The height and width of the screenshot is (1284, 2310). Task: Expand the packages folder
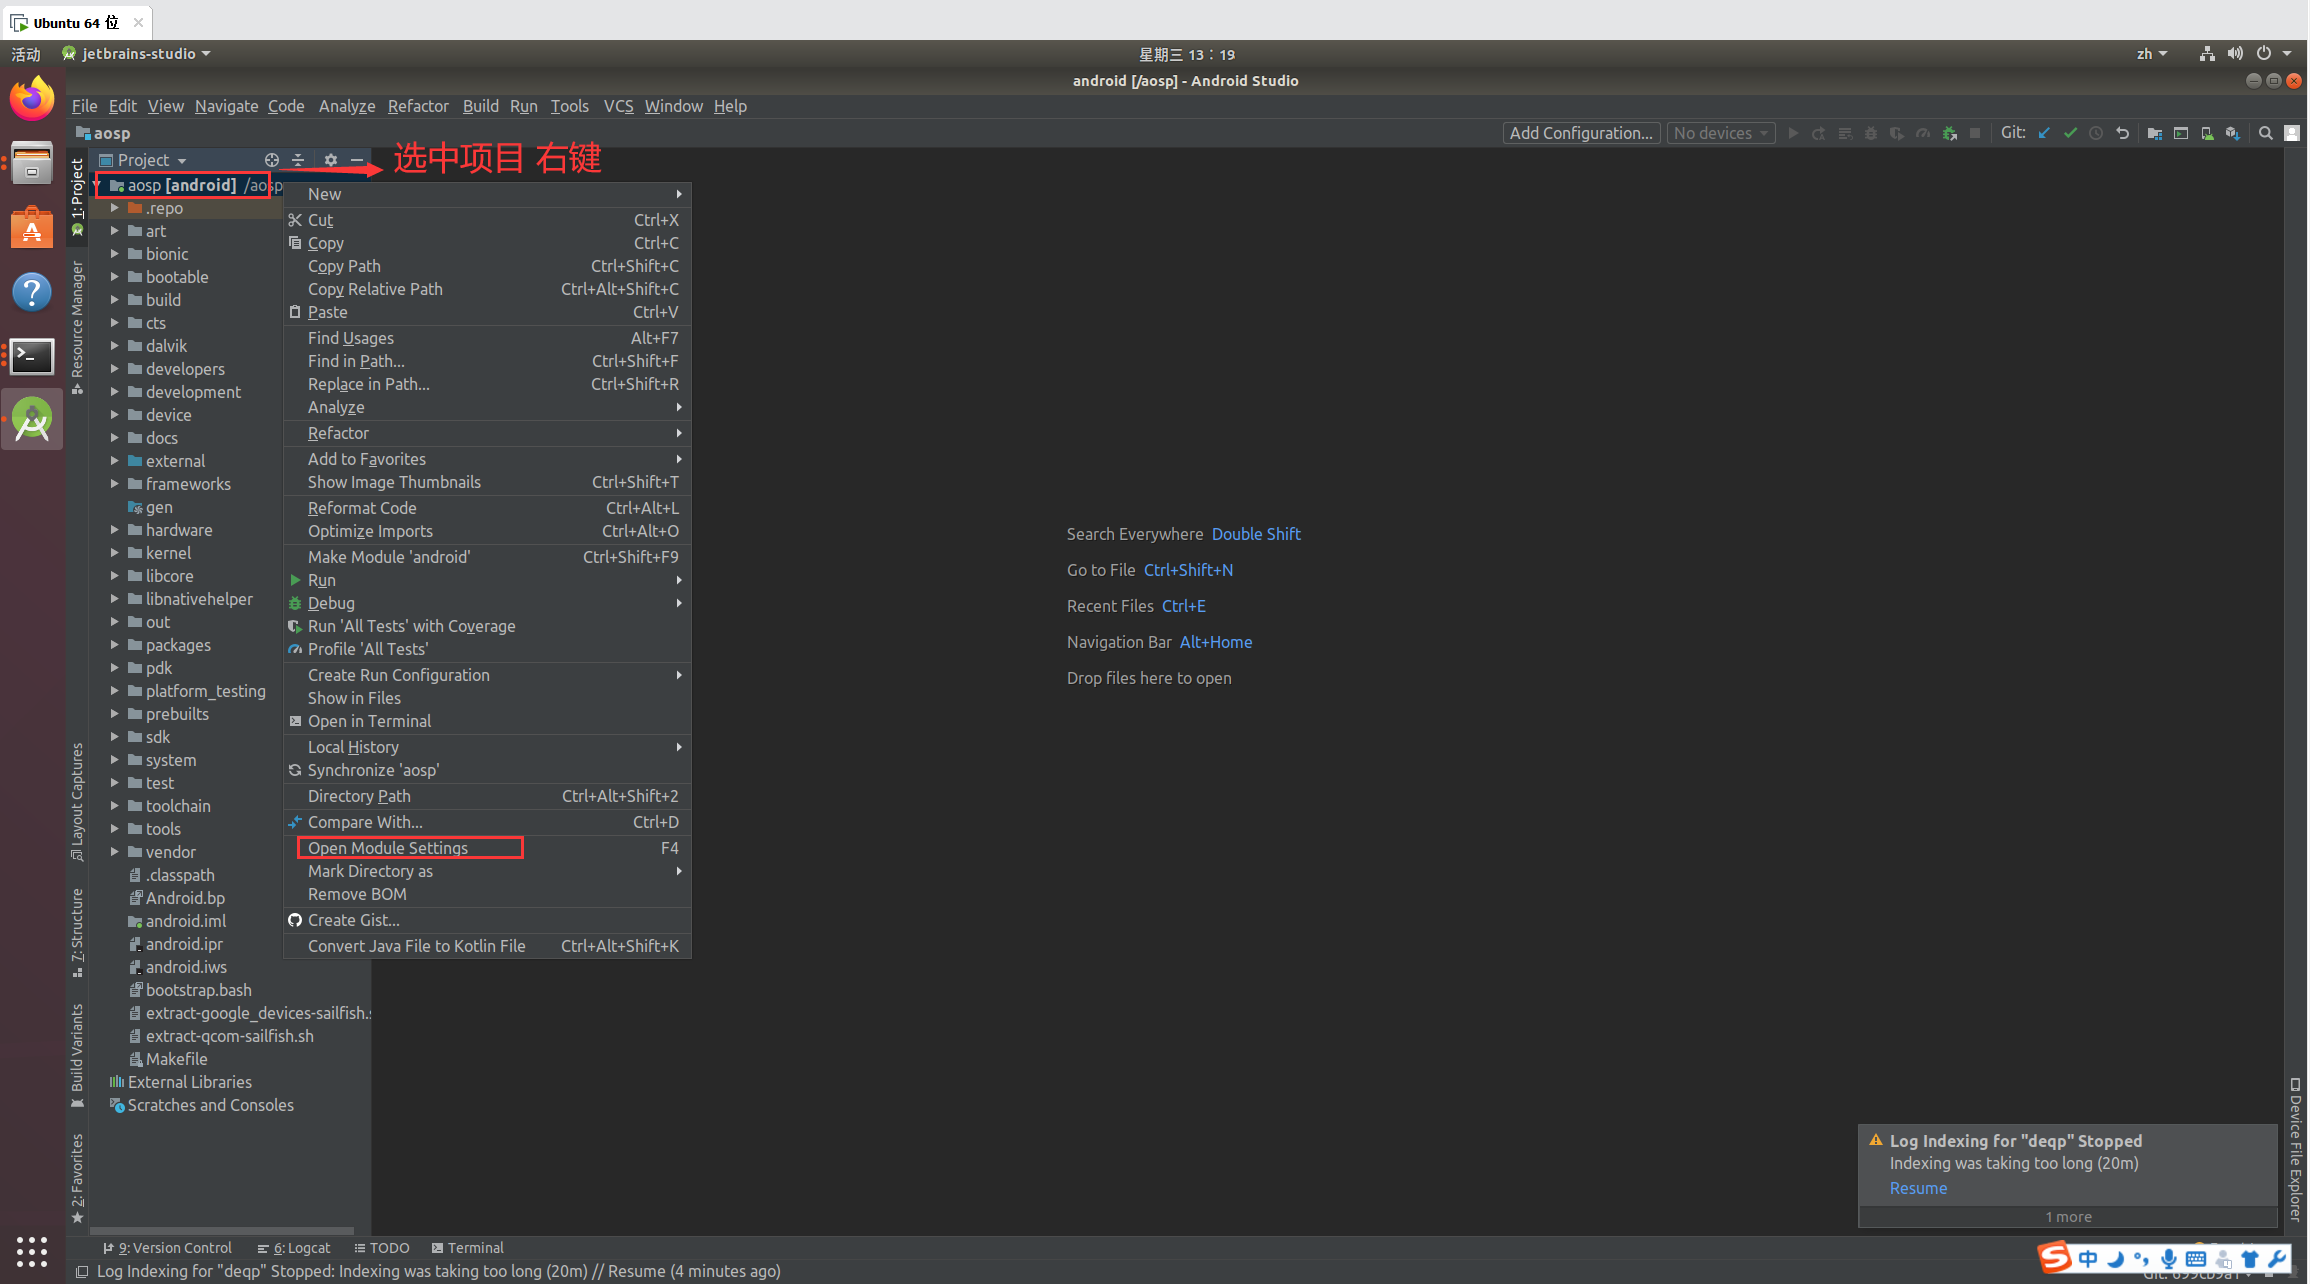(114, 645)
